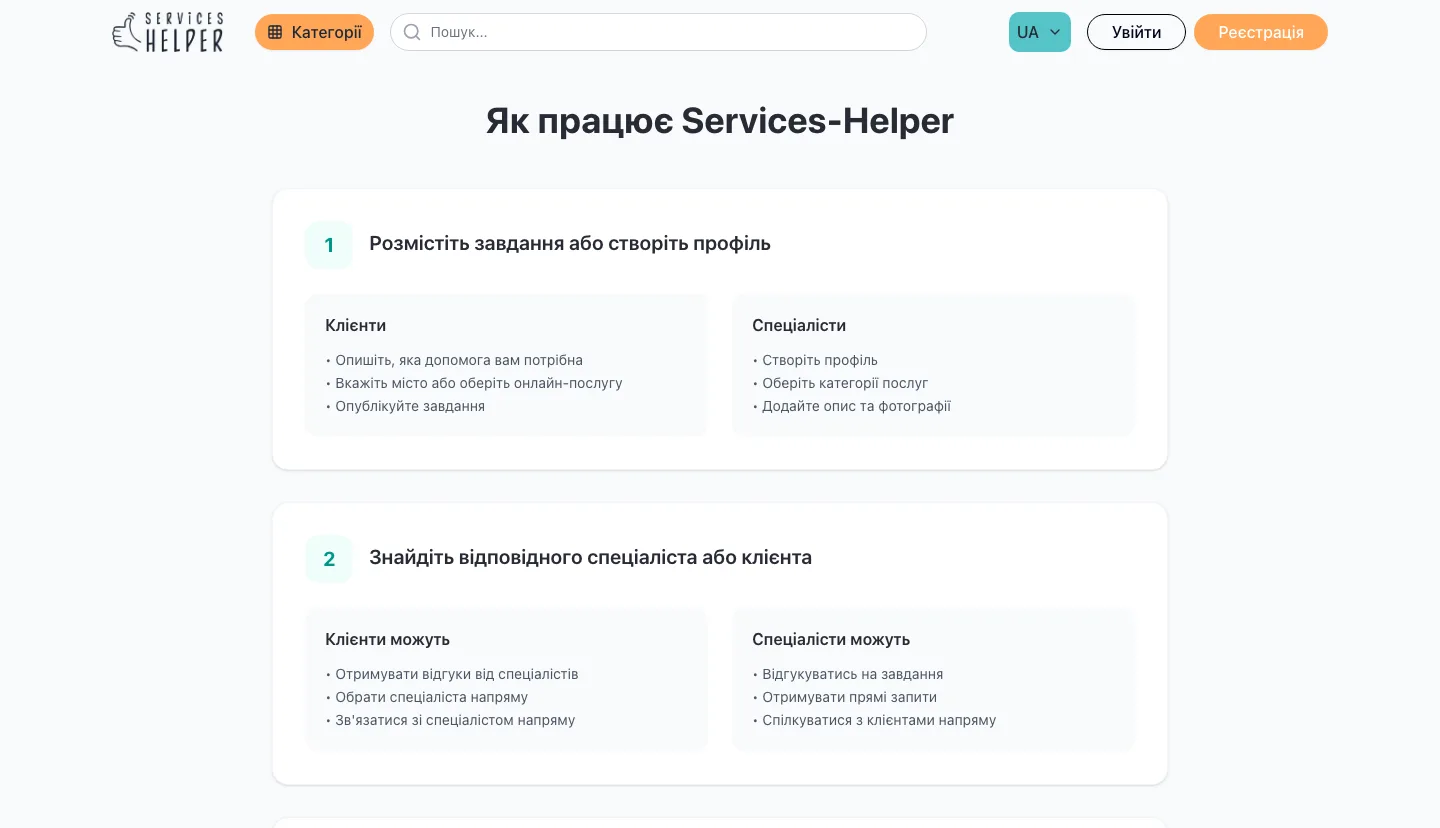The width and height of the screenshot is (1440, 828).
Task: Click the Клієнти card title
Action: coord(355,325)
